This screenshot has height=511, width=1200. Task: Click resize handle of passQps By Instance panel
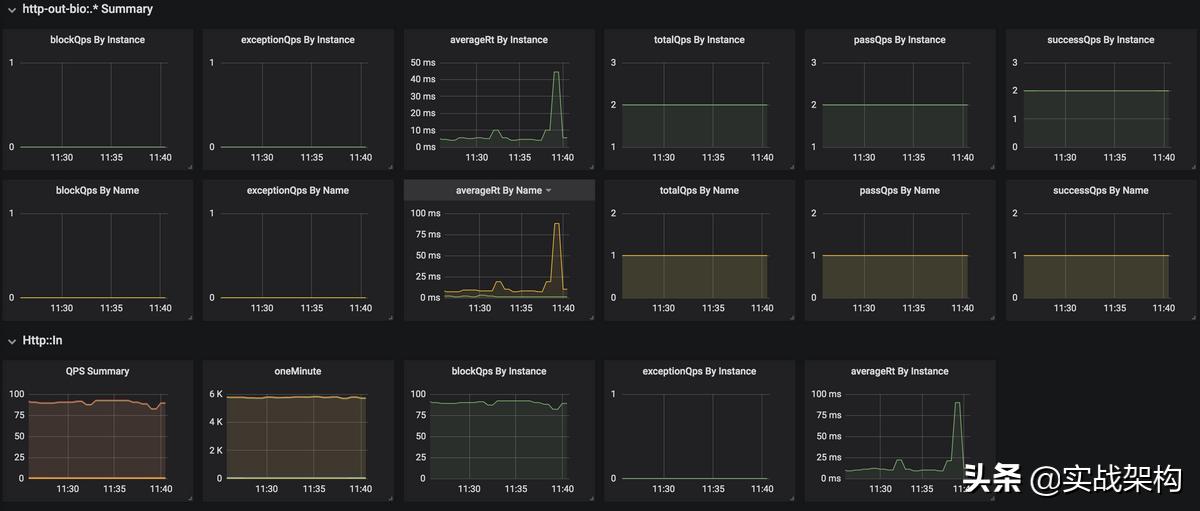tap(991, 167)
